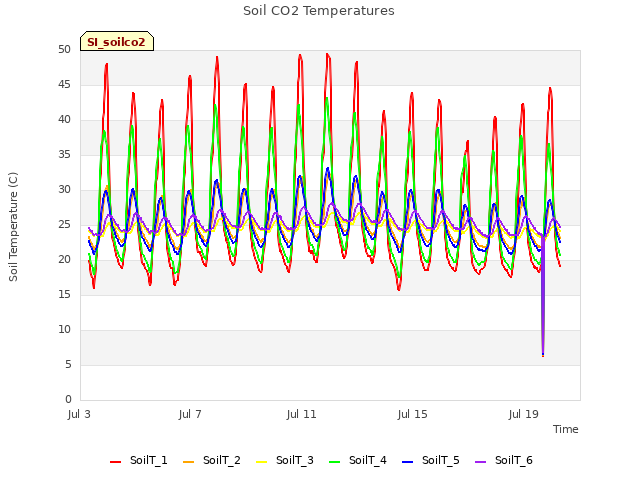This screenshot has height=480, width=640.
Task: Click the orange SoilT_2 legend color marker
Action: 189,462
